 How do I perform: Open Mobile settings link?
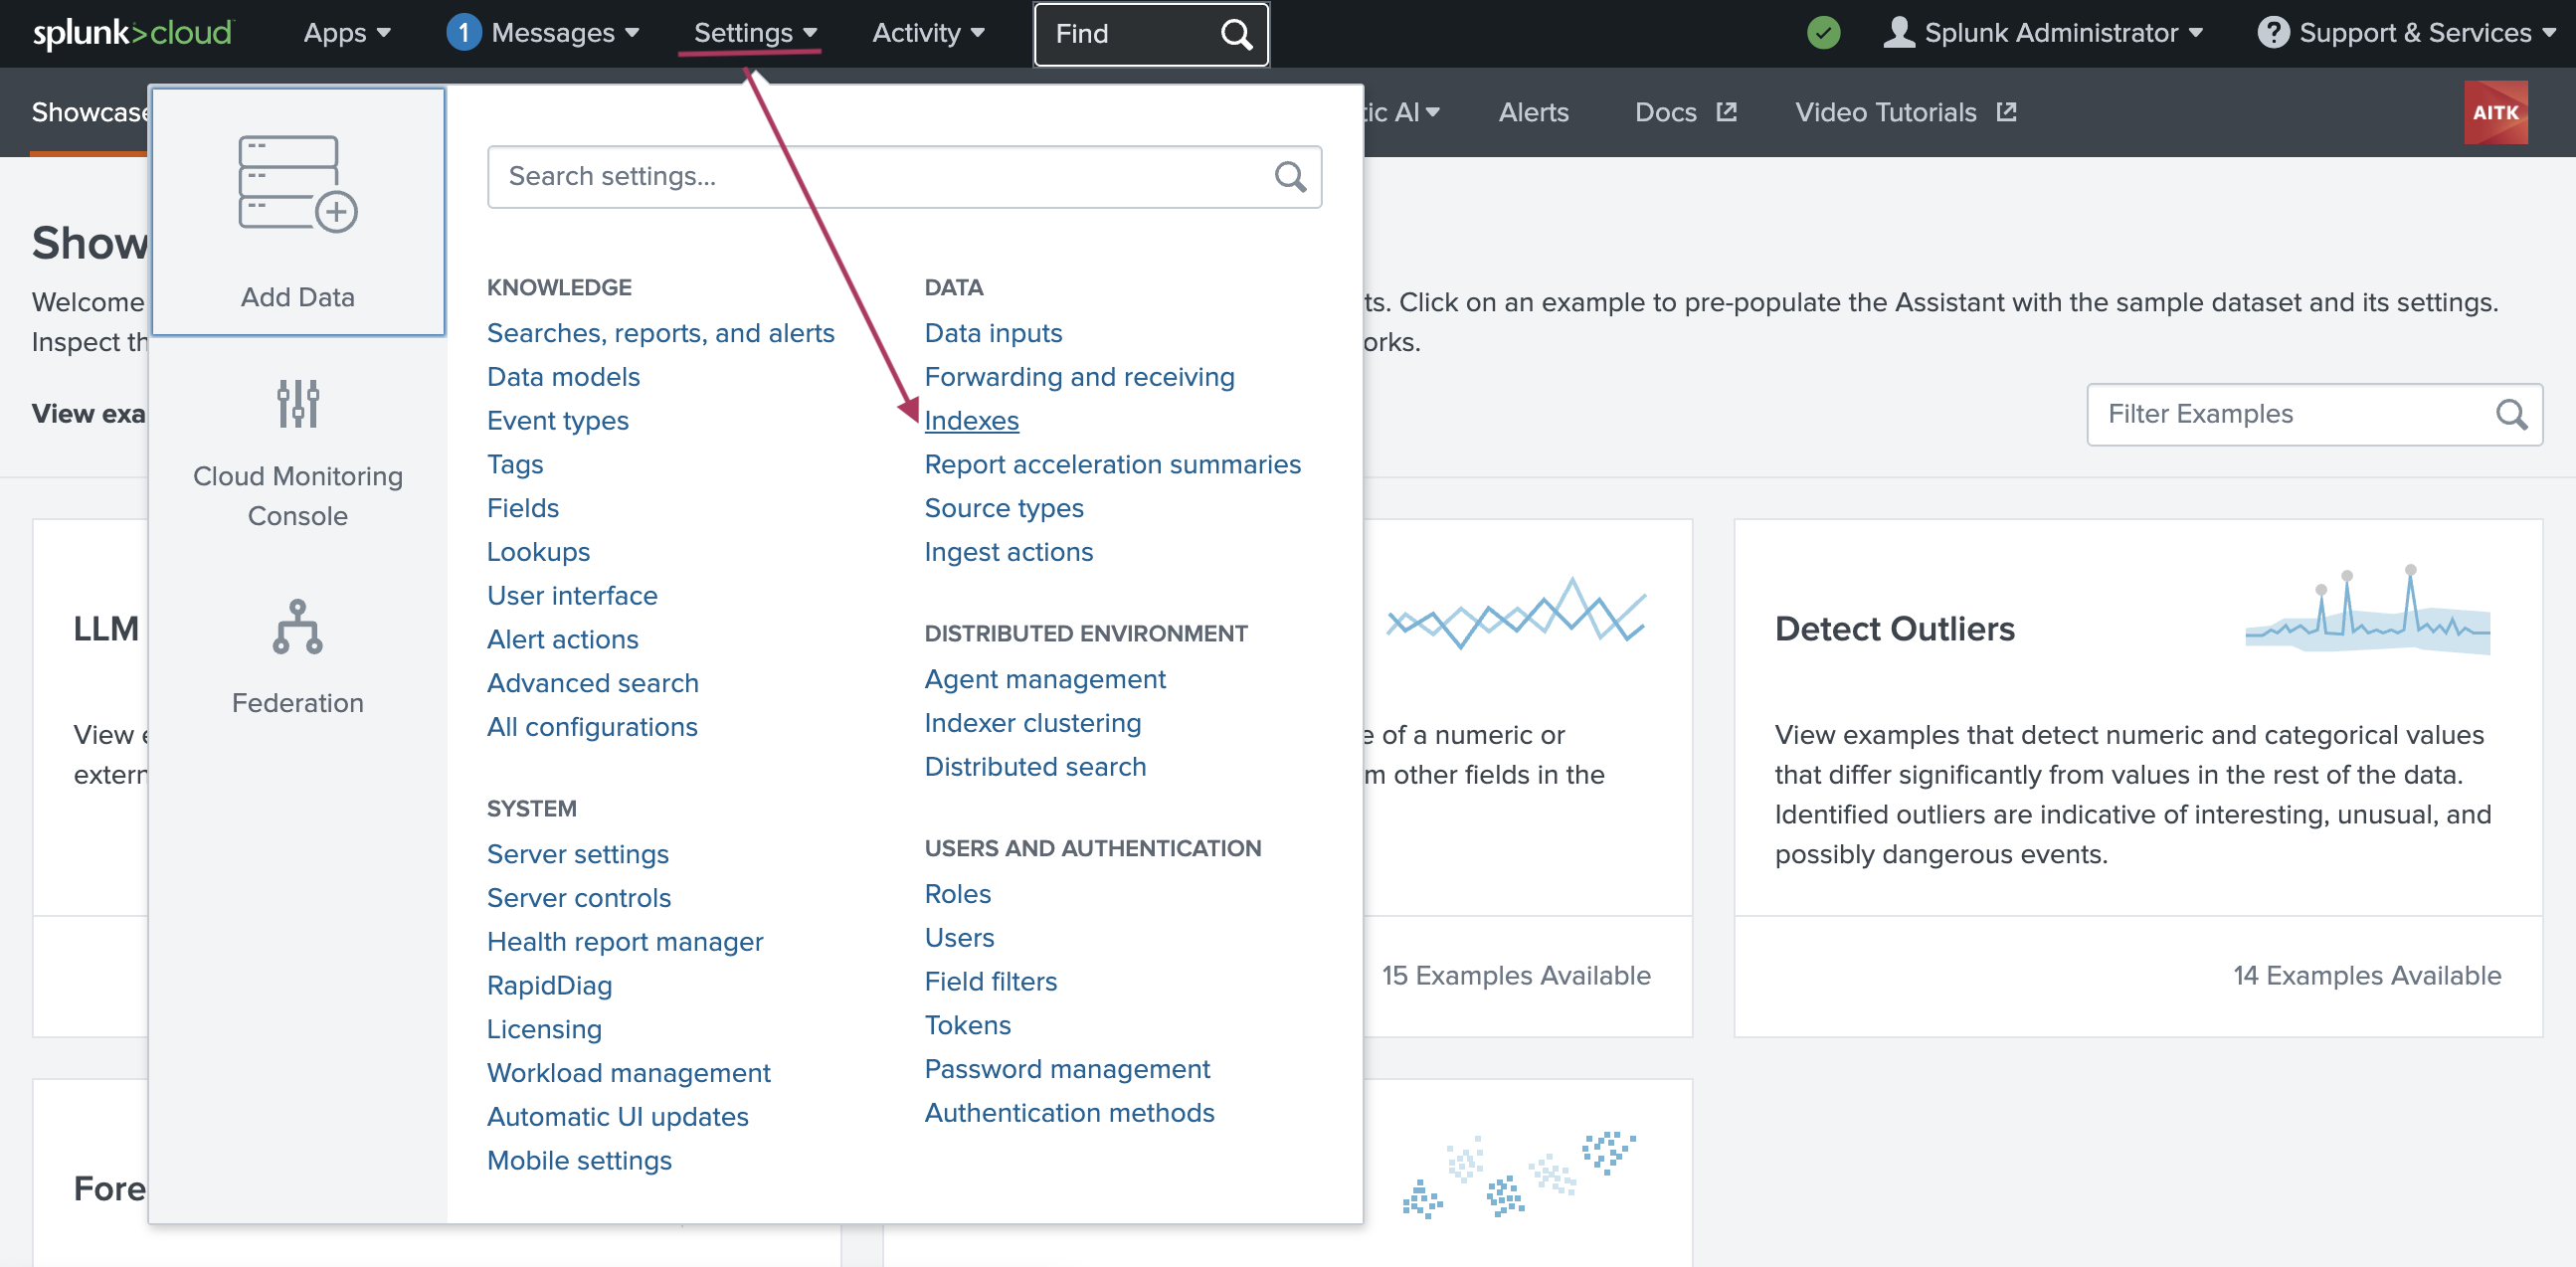click(579, 1161)
